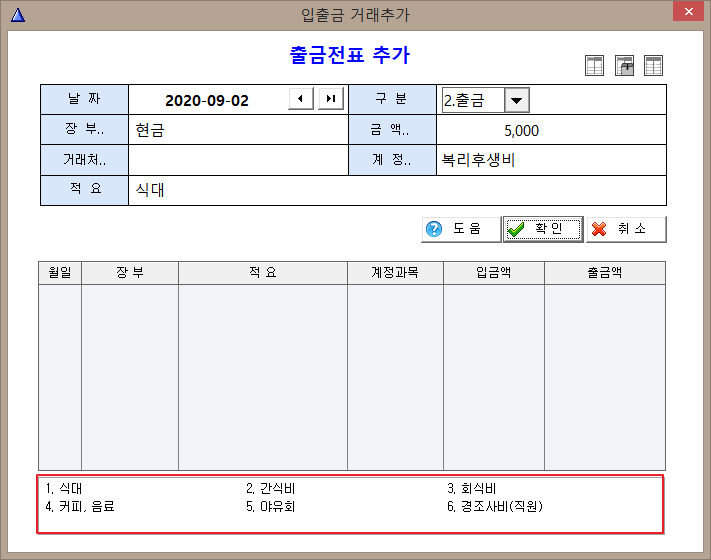Select suggestion 2. 간식비
Viewport: 711px width, 560px height.
click(x=271, y=488)
